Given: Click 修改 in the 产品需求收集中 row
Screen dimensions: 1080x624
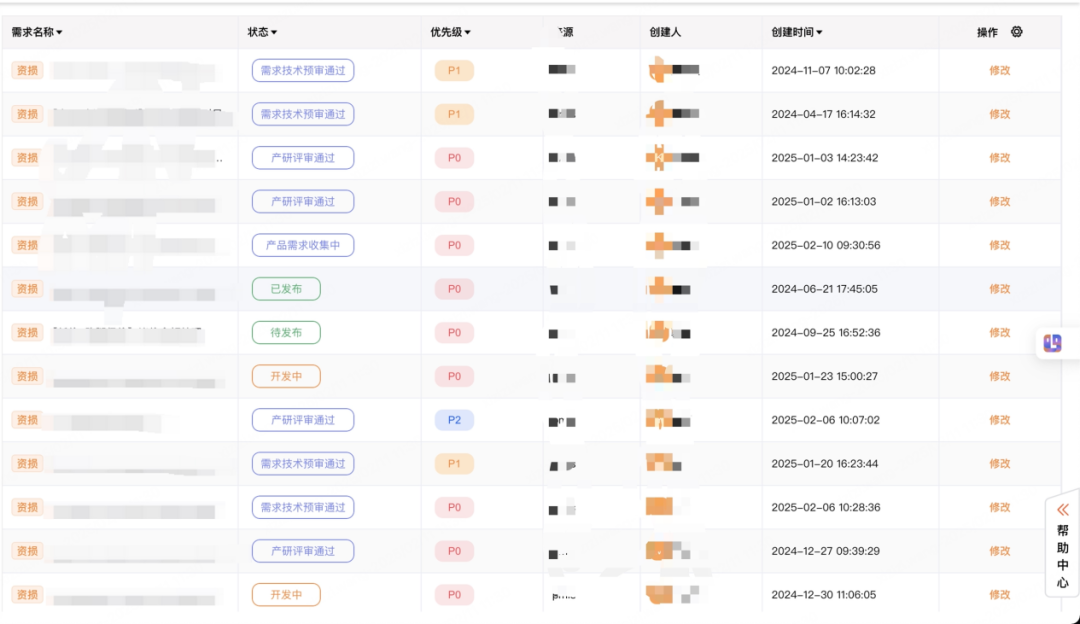Looking at the screenshot, I should pos(999,245).
